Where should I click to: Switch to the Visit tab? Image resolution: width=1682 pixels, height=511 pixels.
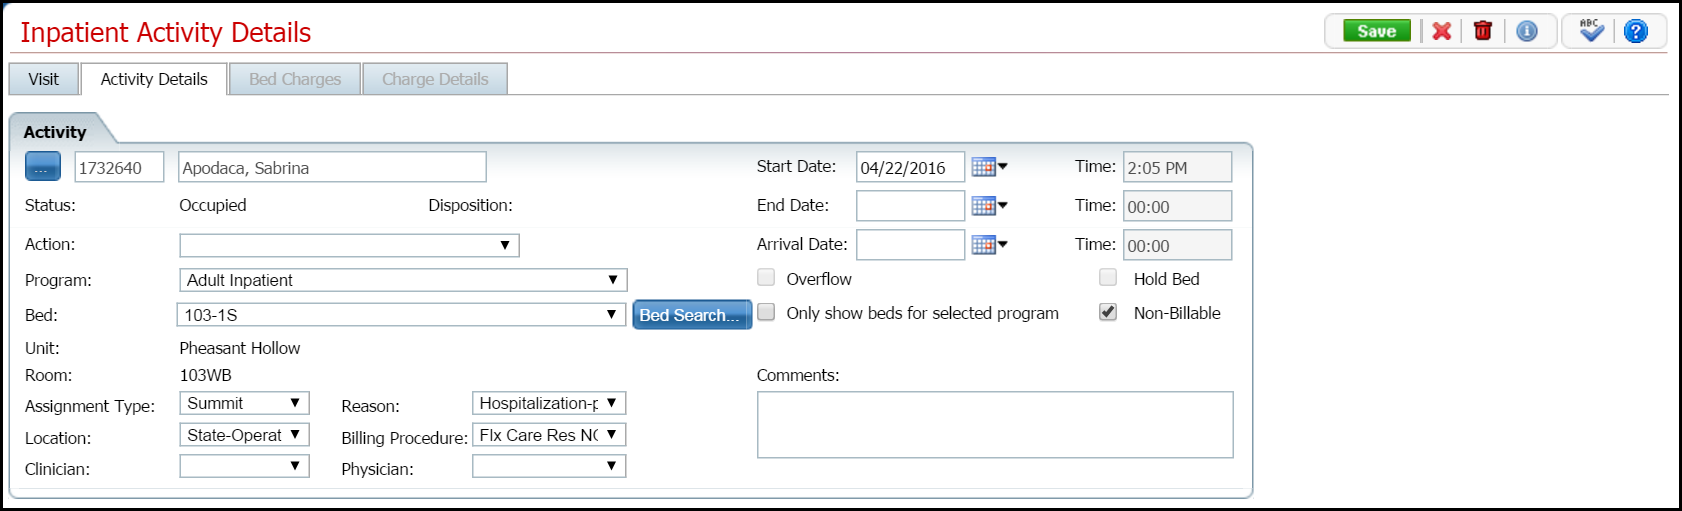click(43, 79)
